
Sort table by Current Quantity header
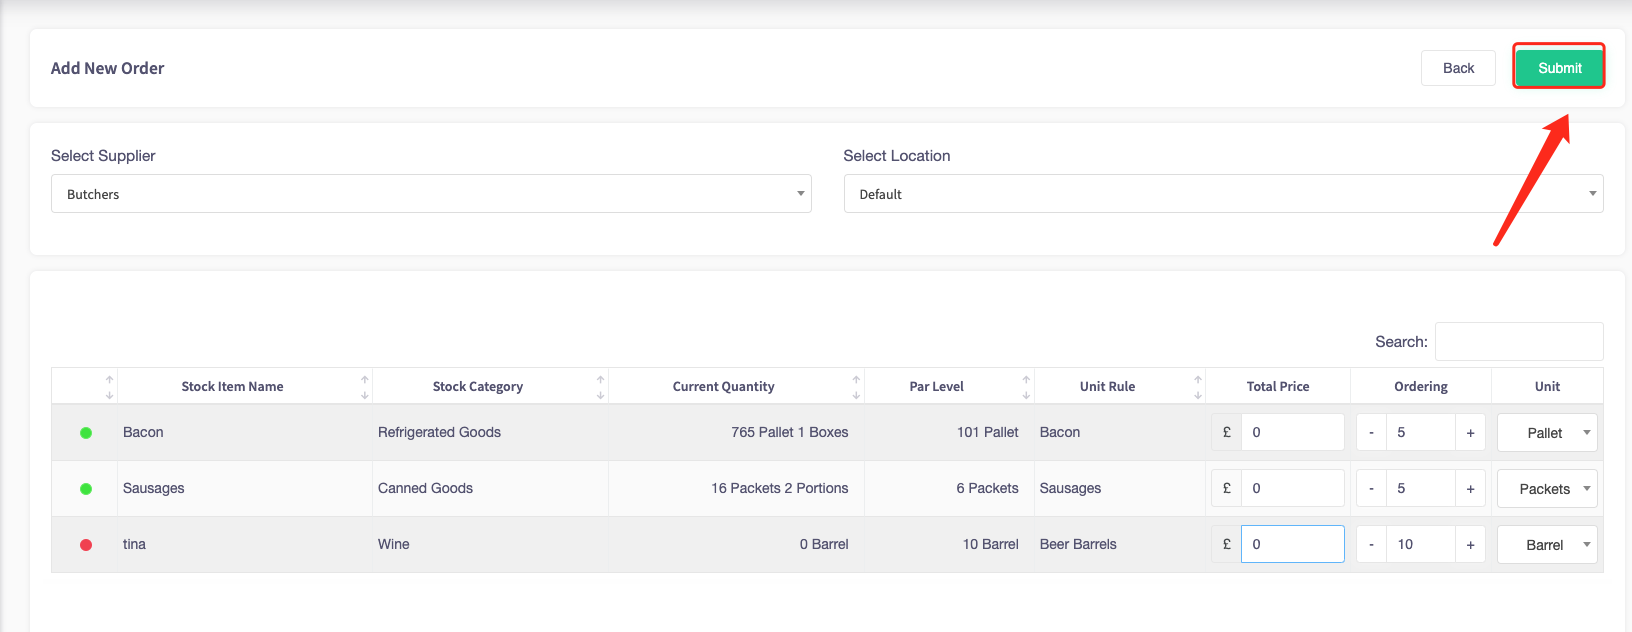pyautogui.click(x=736, y=387)
